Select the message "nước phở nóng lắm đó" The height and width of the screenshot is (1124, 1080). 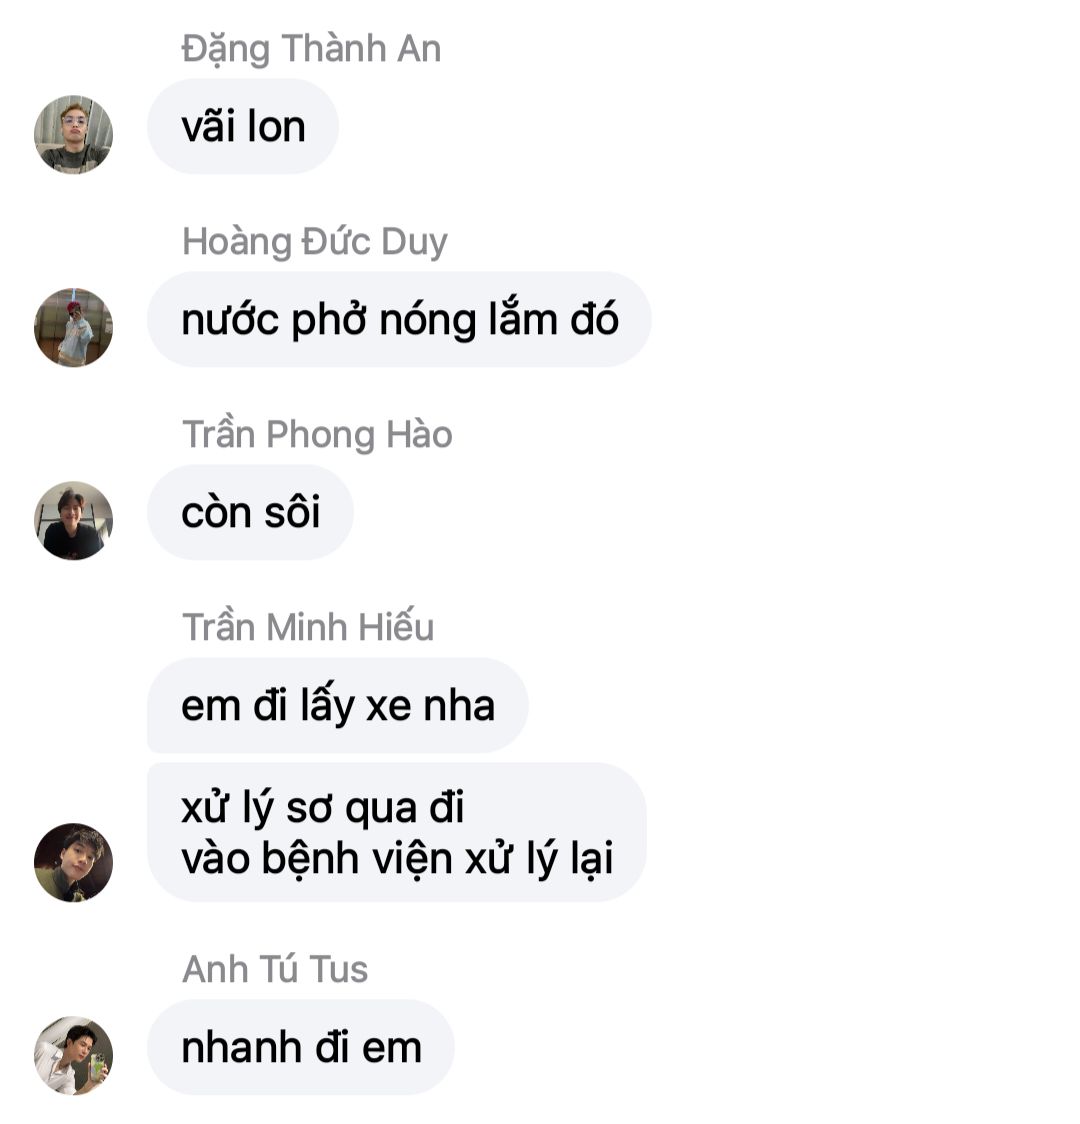pyautogui.click(x=399, y=320)
